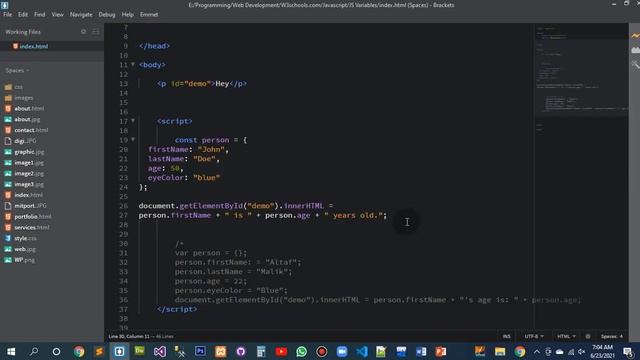This screenshot has width=640, height=360.
Task: Open index.html in the Spaces file tree
Action: (x=29, y=195)
